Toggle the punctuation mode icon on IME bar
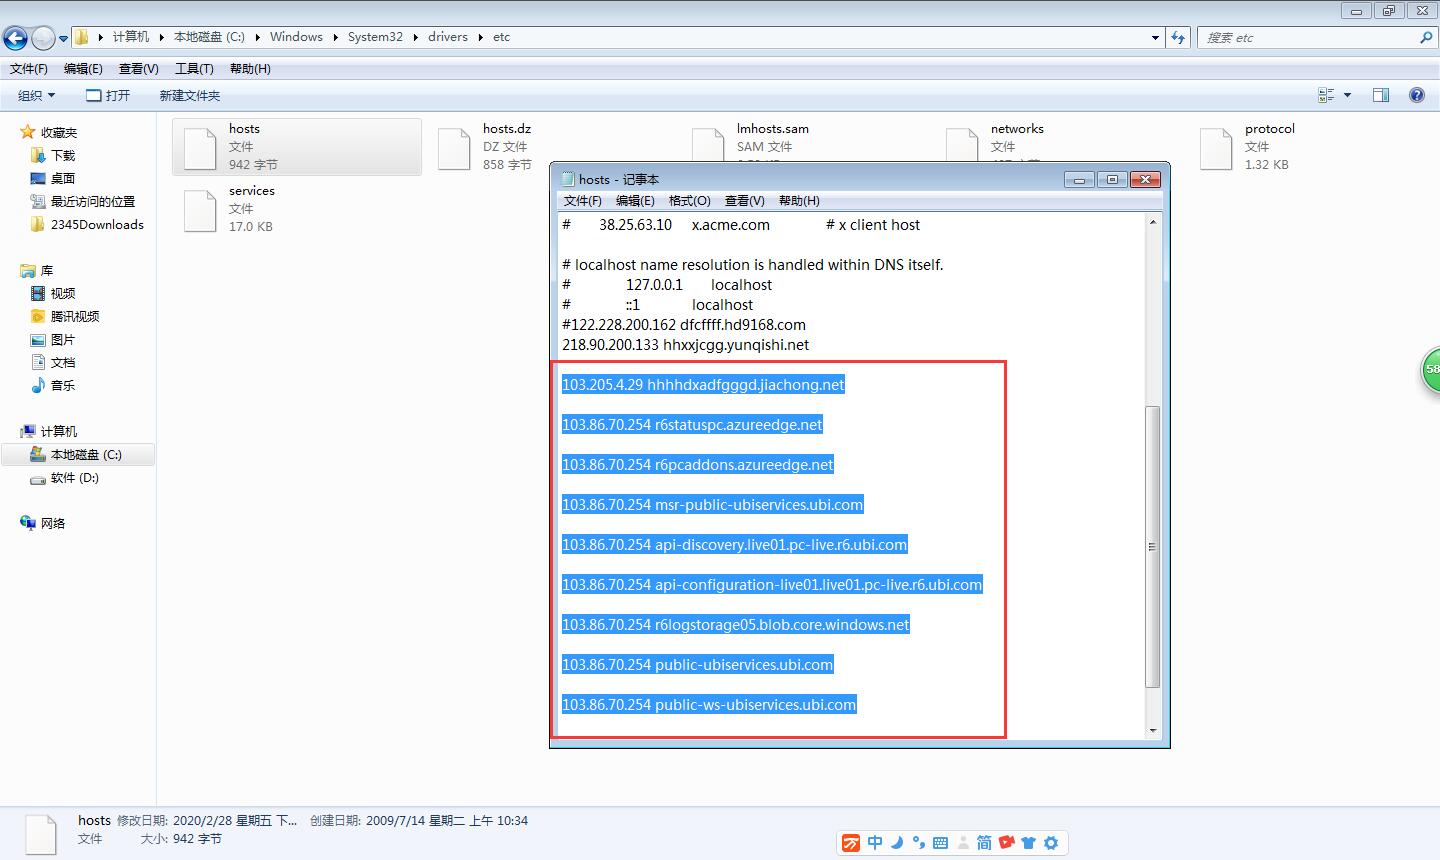This screenshot has width=1440, height=860. pos(918,843)
